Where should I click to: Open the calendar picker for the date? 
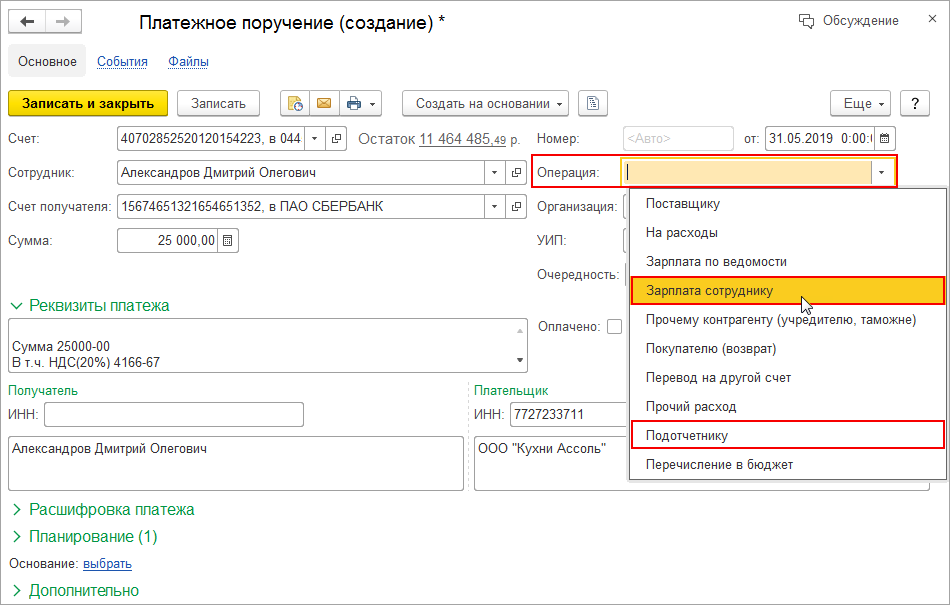884,139
